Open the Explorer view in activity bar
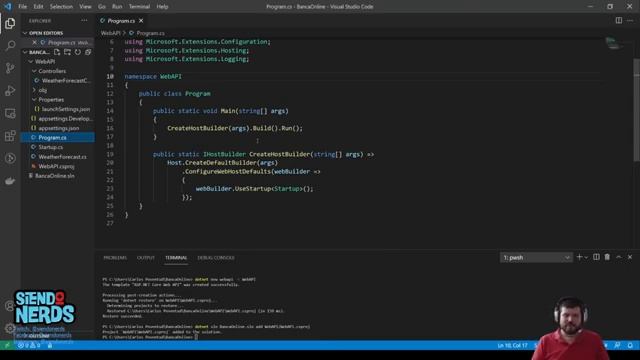 (x=10, y=23)
